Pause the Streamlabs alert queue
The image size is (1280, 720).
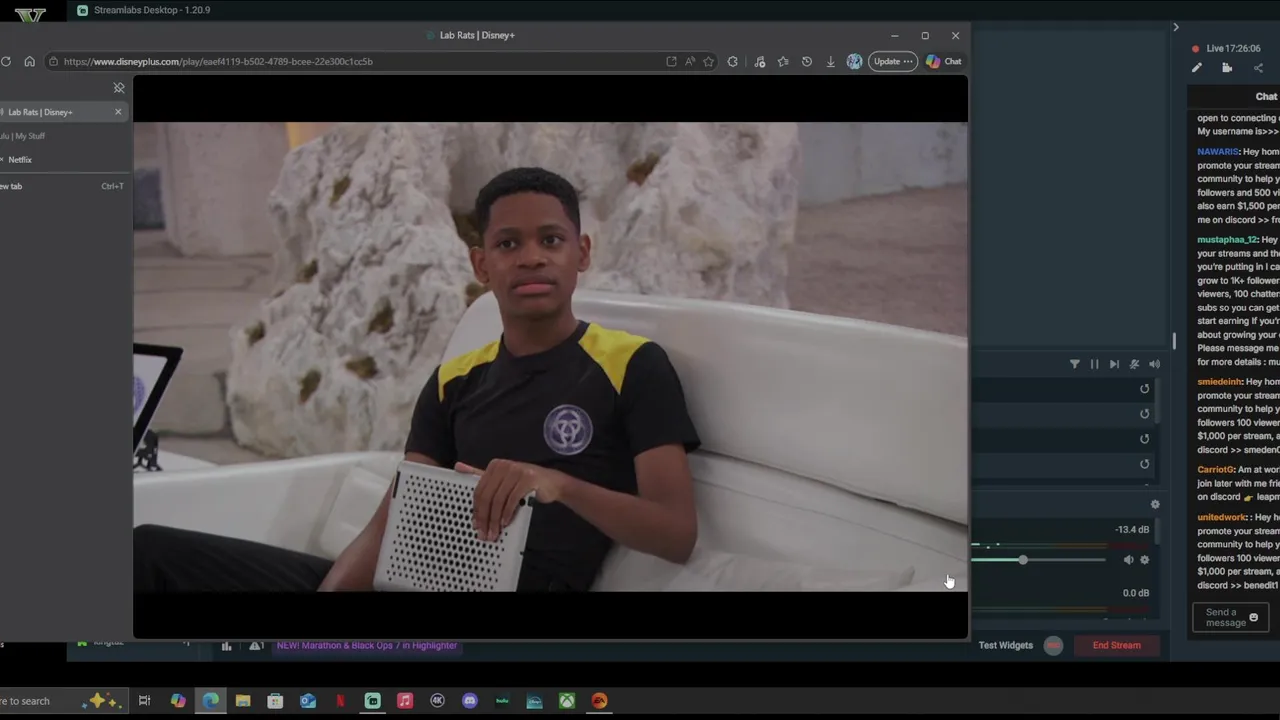[1094, 364]
